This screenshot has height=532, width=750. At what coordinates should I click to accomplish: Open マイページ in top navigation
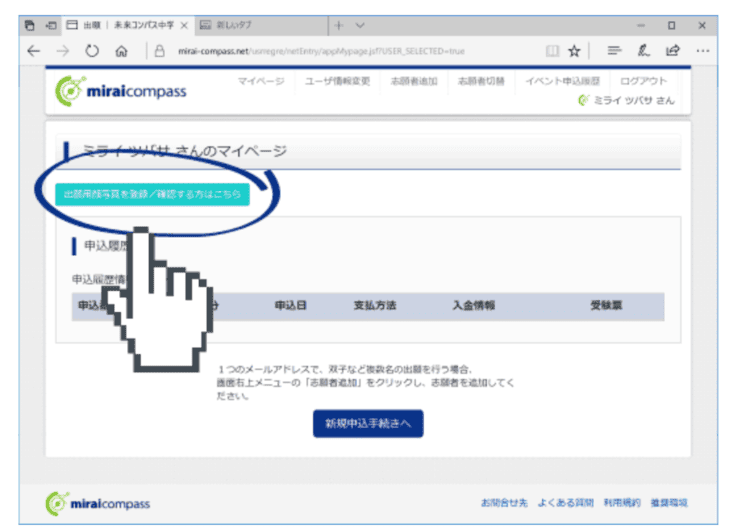(x=261, y=81)
